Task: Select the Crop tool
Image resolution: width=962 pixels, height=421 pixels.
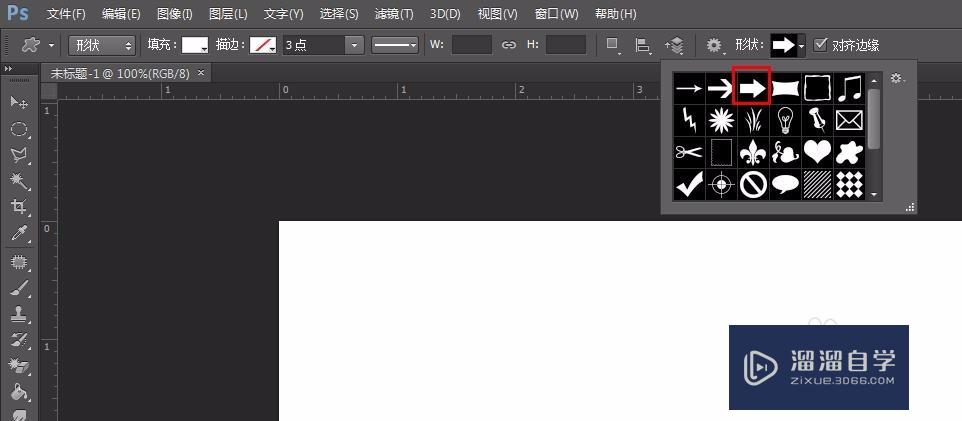Action: (20, 207)
